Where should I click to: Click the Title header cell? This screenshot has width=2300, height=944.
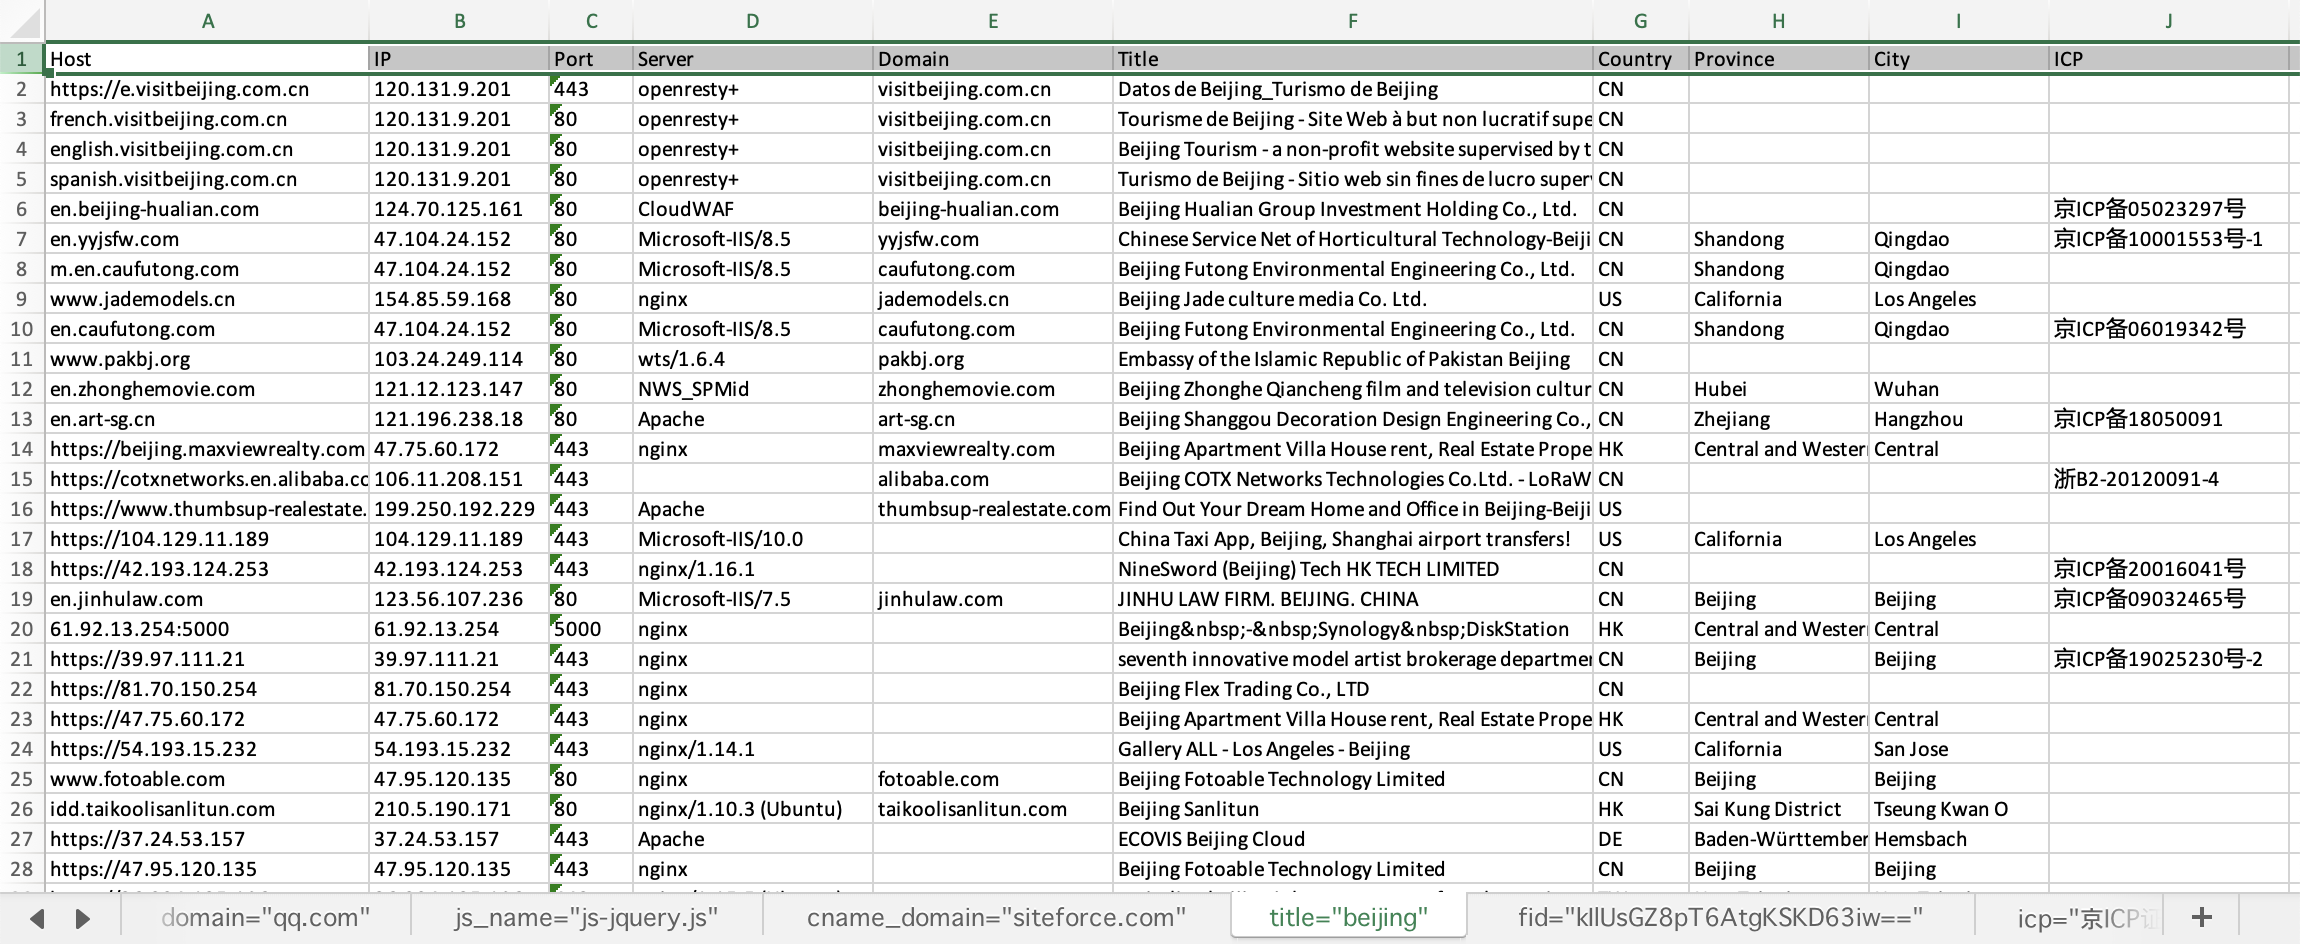coord(1353,59)
